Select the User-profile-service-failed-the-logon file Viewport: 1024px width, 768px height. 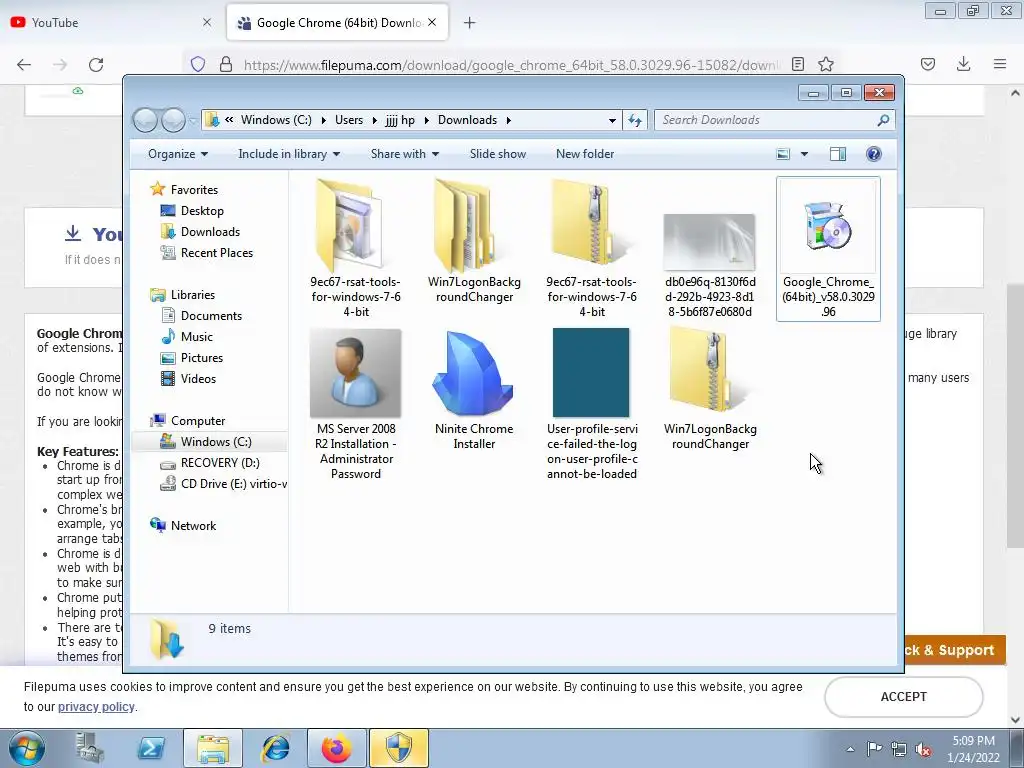[x=592, y=405]
